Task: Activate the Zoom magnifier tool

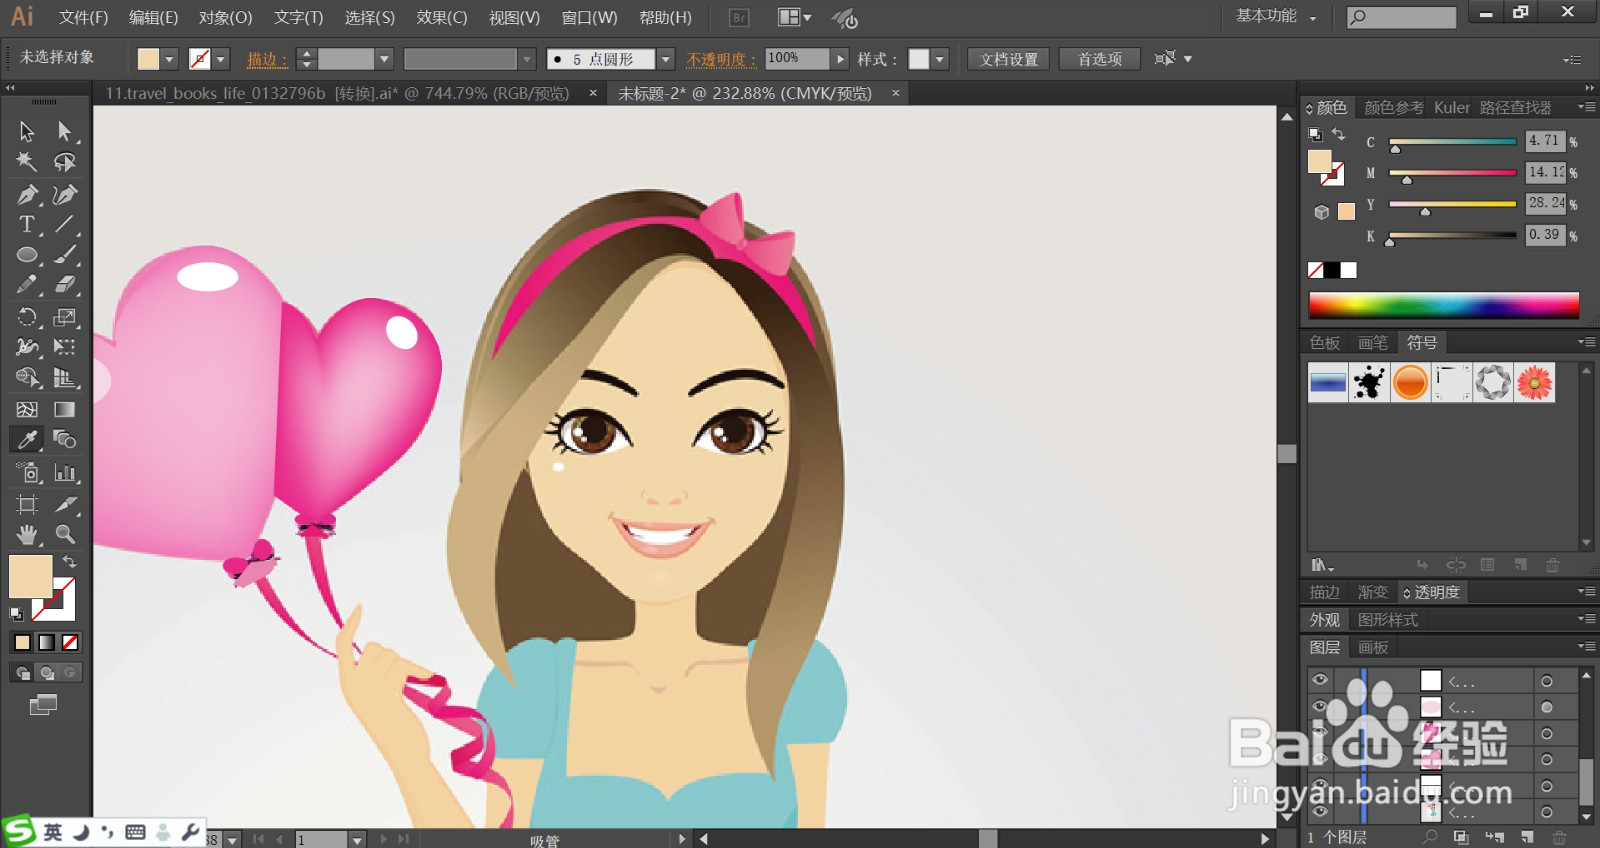Action: [65, 534]
